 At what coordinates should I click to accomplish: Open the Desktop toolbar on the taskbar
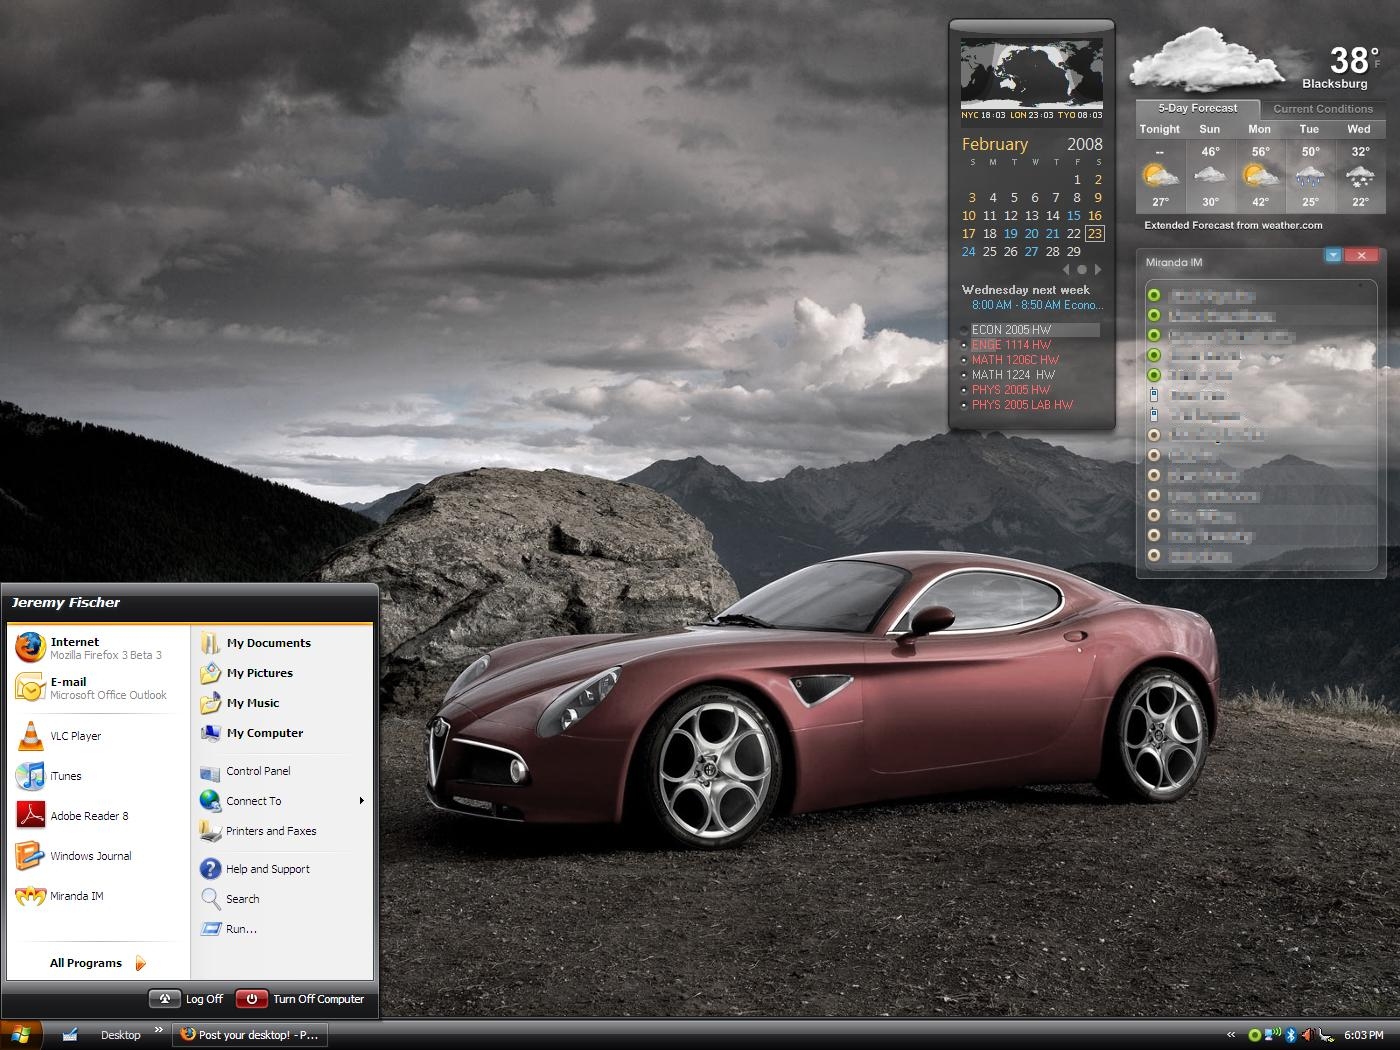coord(121,1035)
